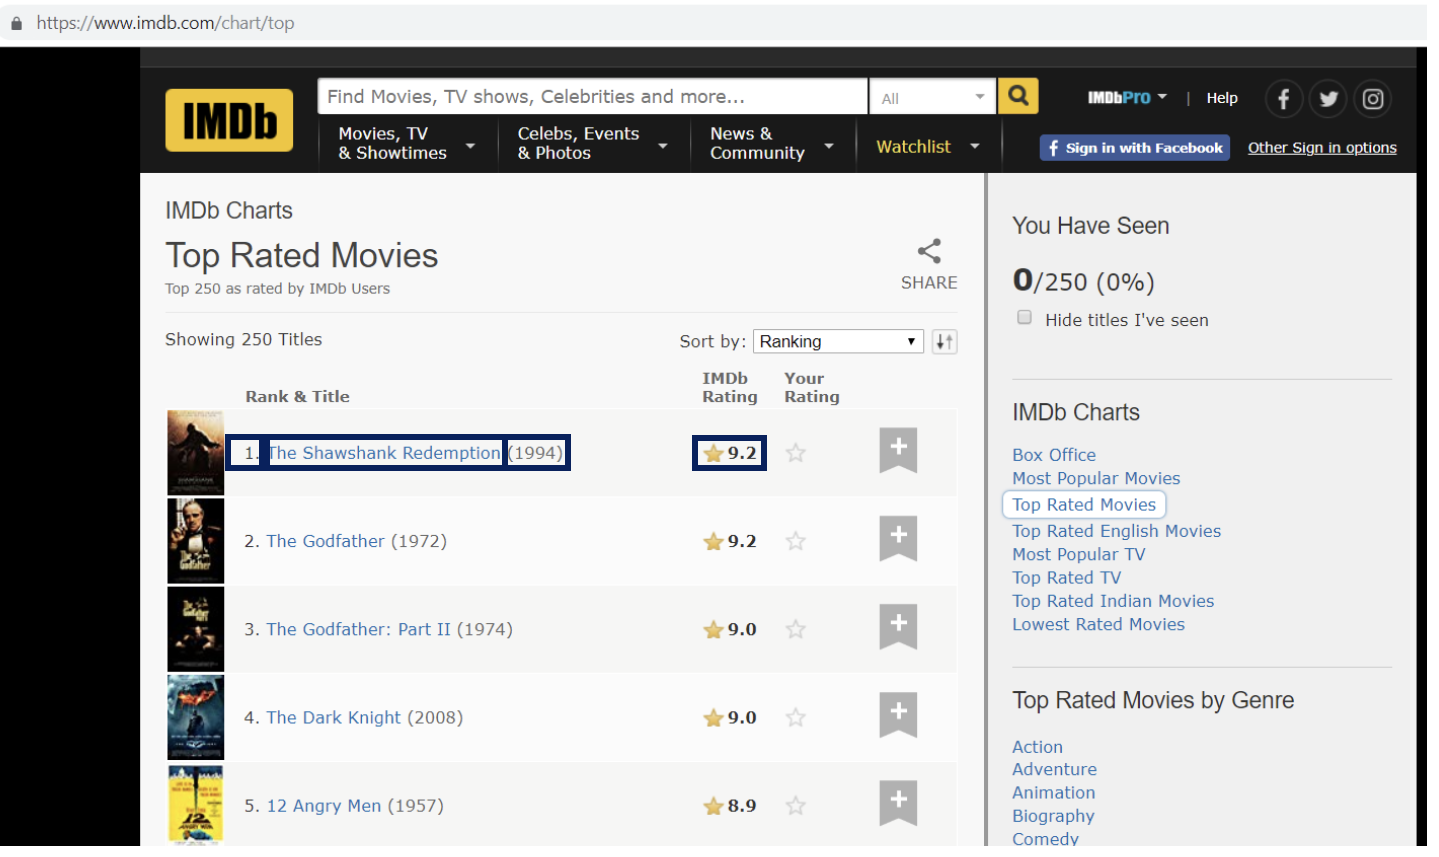
Task: Open News & Community menu
Action: (771, 143)
